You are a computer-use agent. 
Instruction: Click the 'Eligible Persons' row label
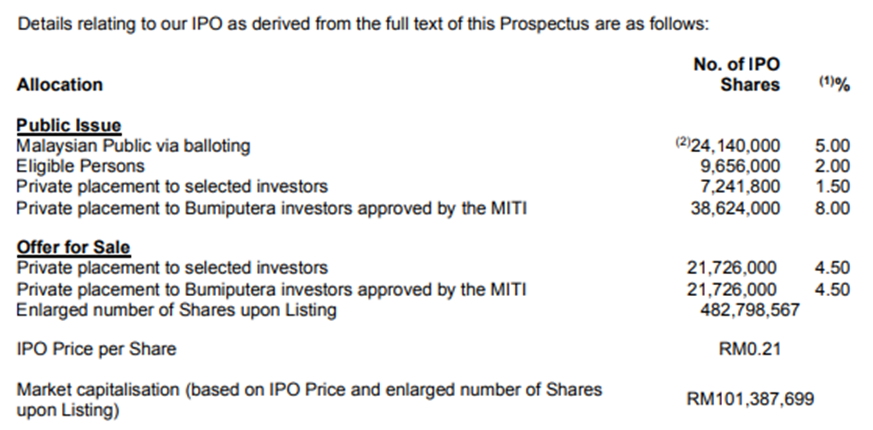pyautogui.click(x=81, y=166)
